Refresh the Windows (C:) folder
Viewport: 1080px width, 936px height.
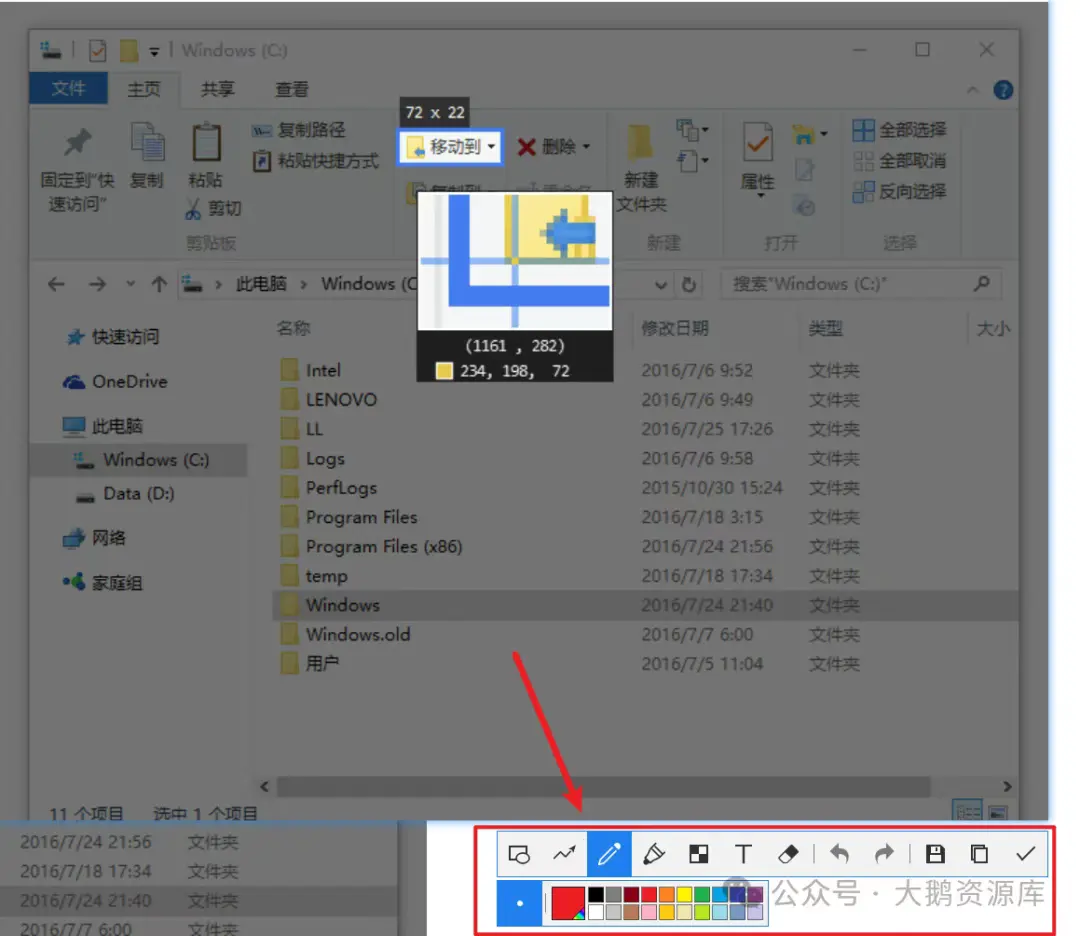click(x=689, y=284)
